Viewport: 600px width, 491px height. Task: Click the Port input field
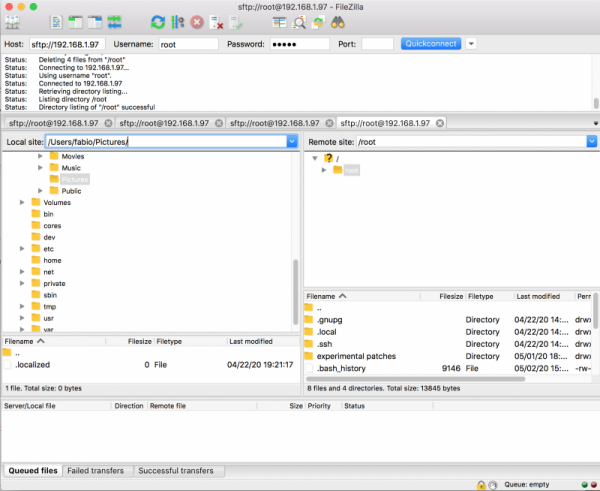[x=377, y=44]
